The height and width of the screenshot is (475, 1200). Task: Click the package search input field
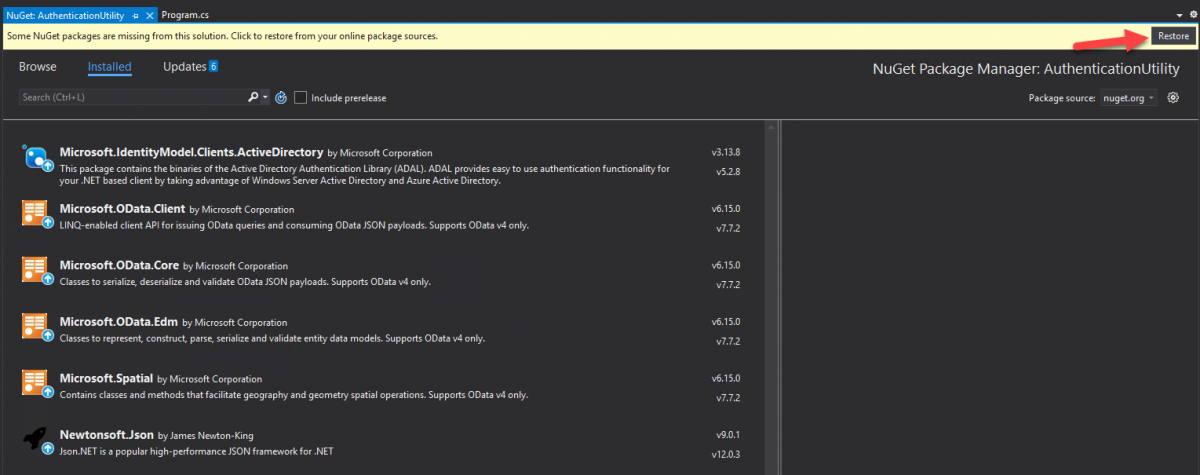[130, 98]
